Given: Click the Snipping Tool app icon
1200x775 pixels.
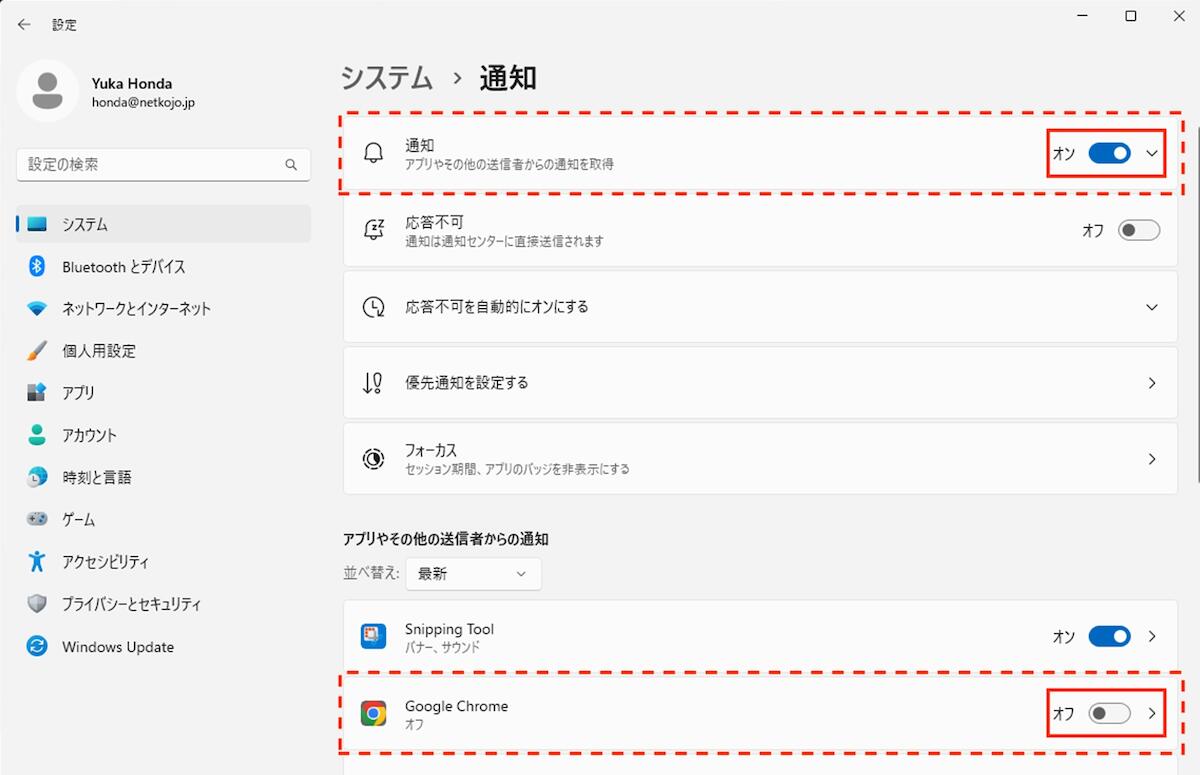Looking at the screenshot, I should tap(373, 636).
